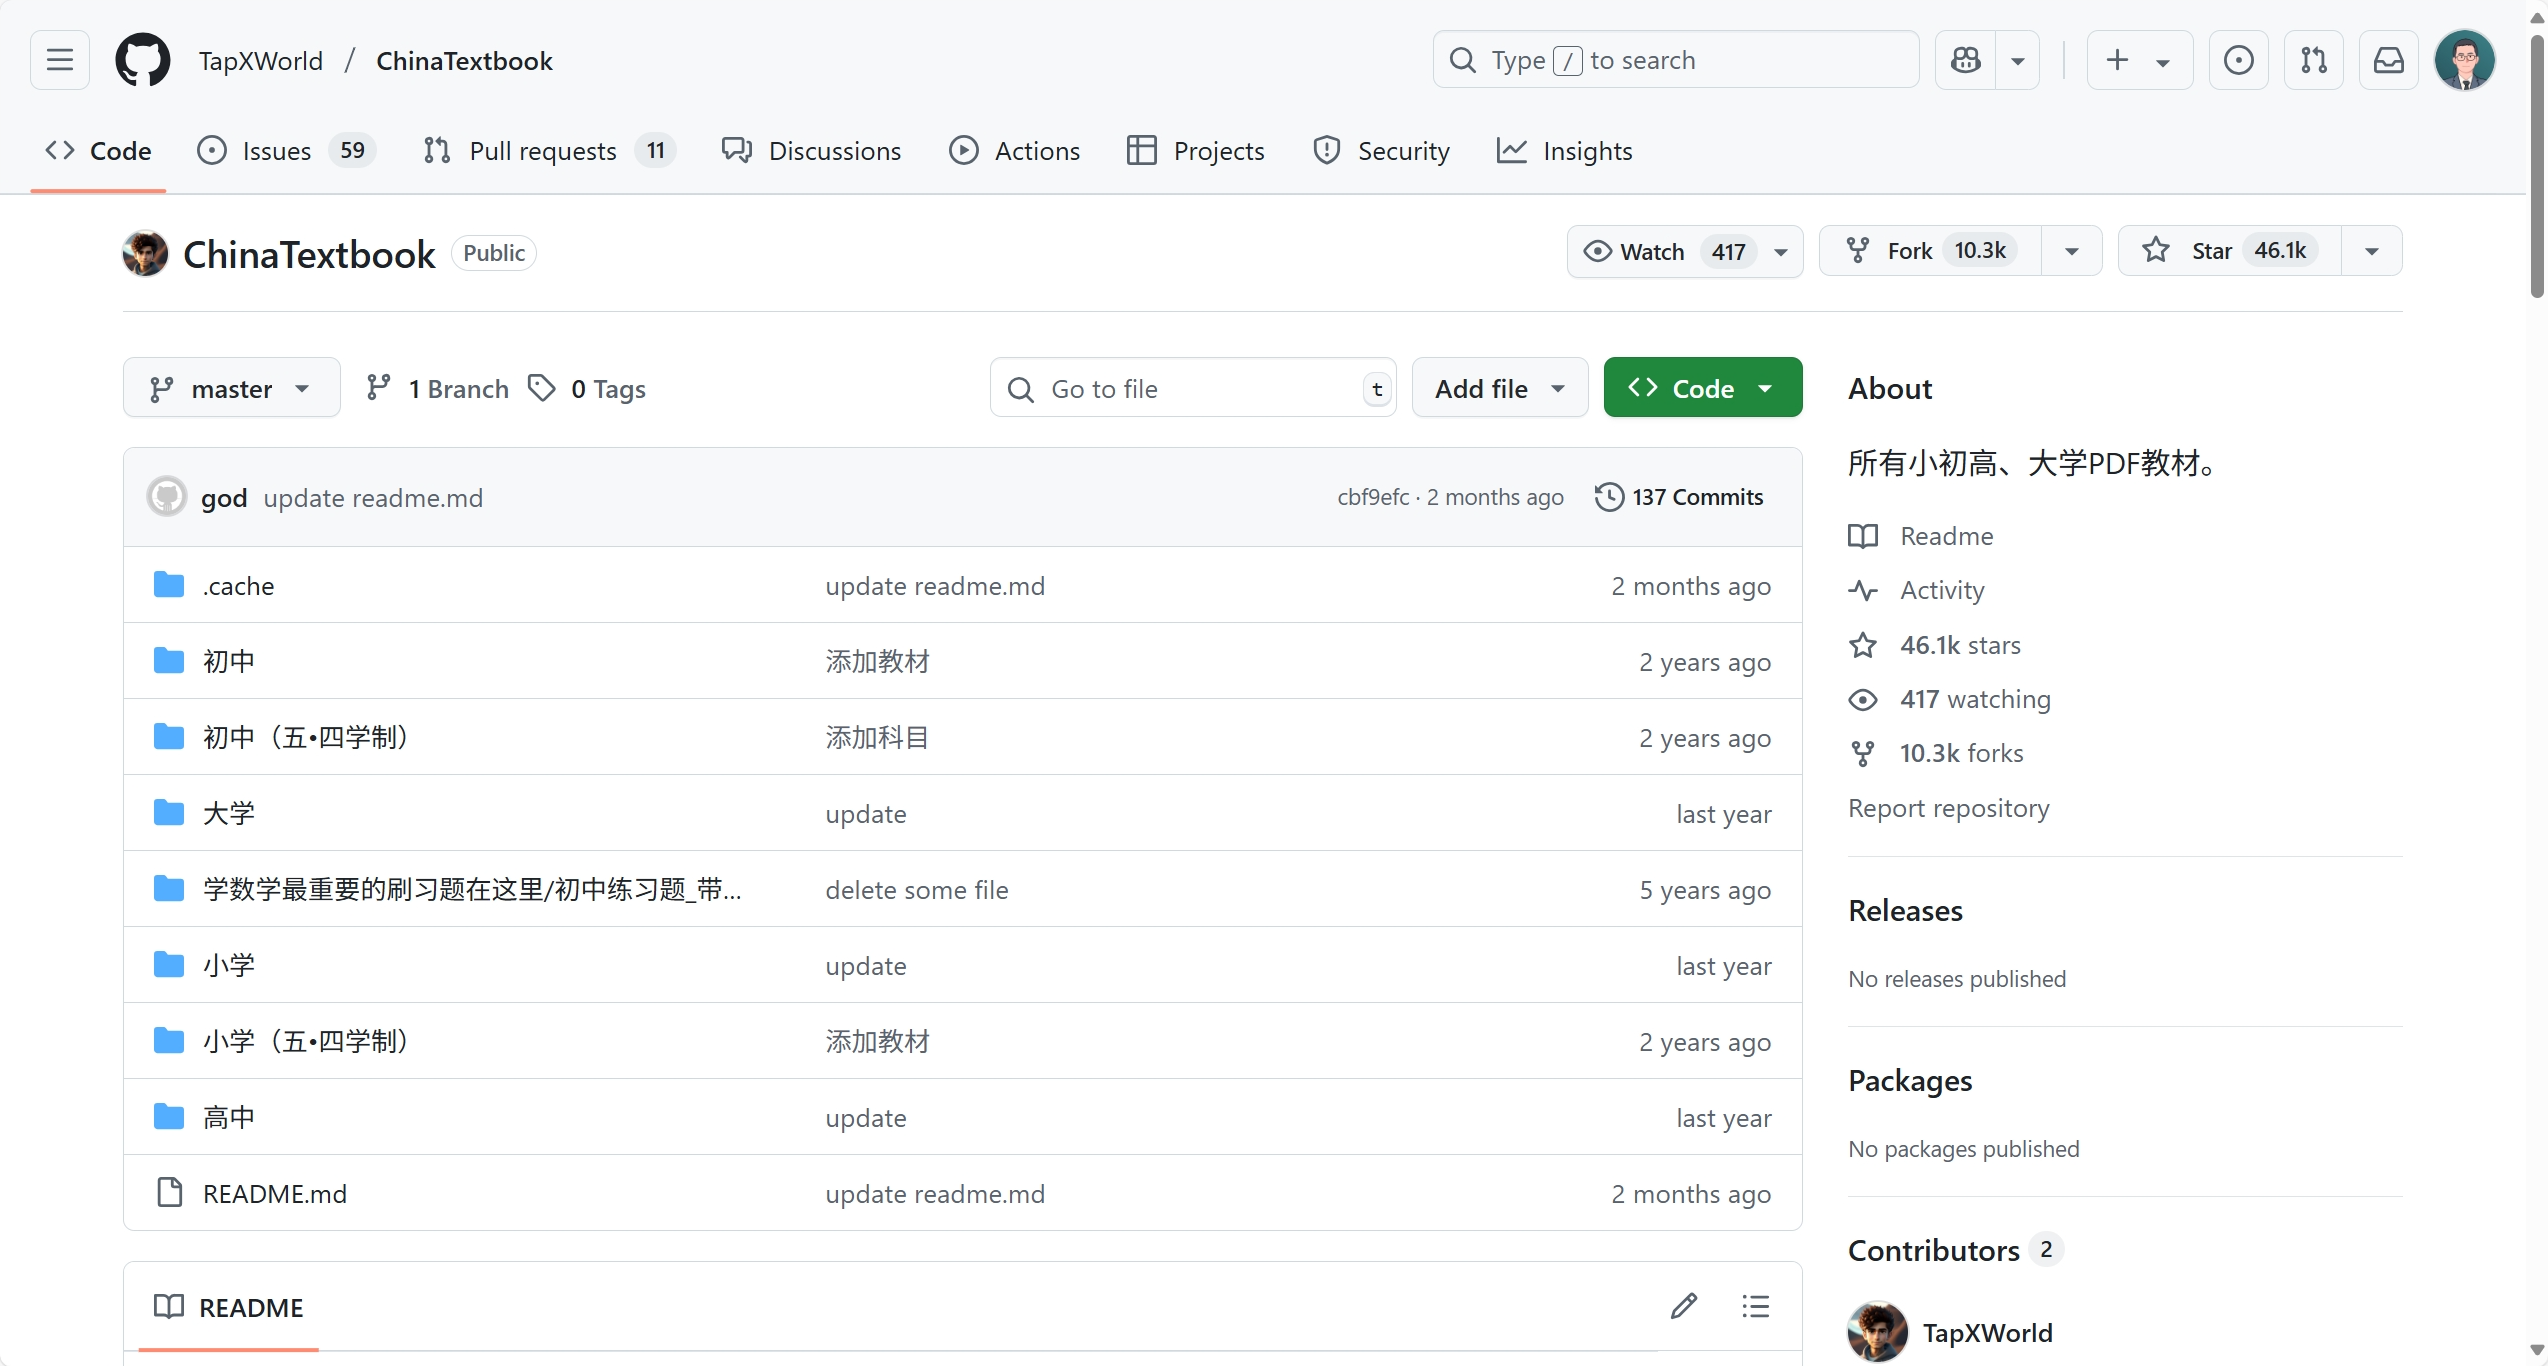
Task: Click the commit history clock icon
Action: [1609, 497]
